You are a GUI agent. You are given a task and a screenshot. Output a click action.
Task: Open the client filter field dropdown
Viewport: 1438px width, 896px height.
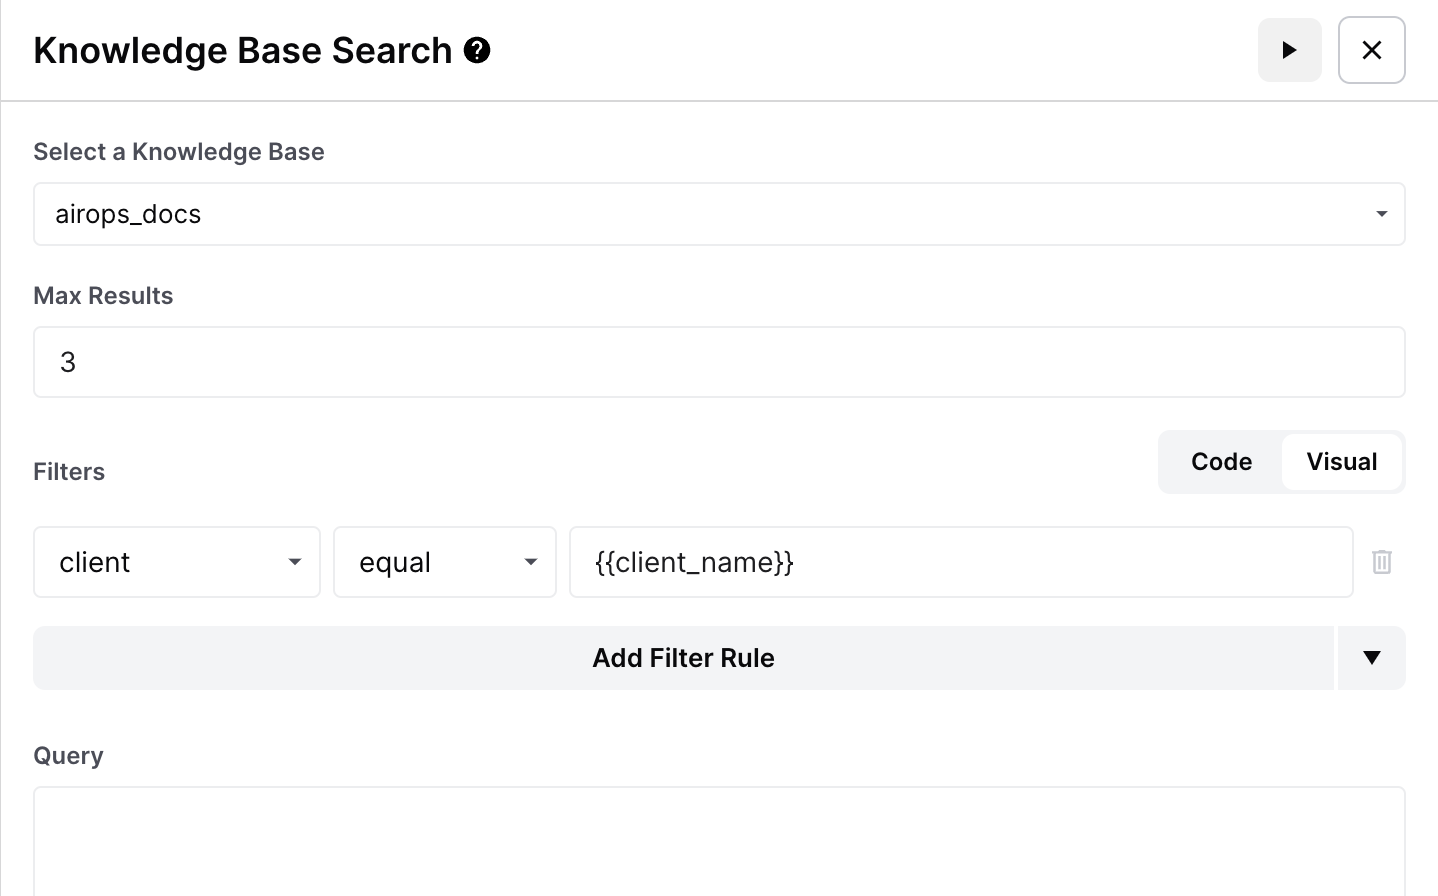pos(177,562)
